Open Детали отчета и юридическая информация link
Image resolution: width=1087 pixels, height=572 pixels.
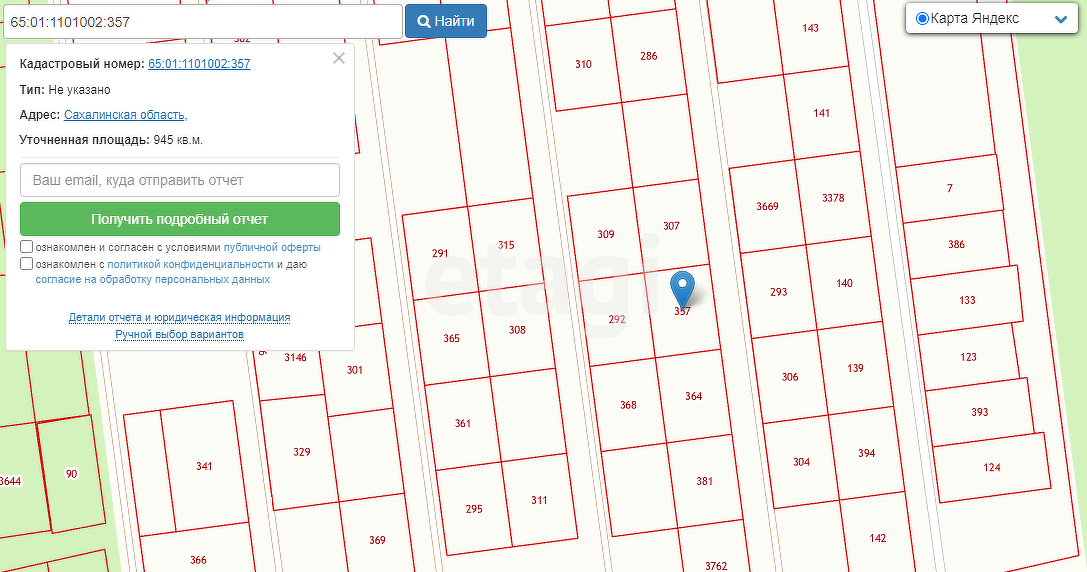coord(180,317)
